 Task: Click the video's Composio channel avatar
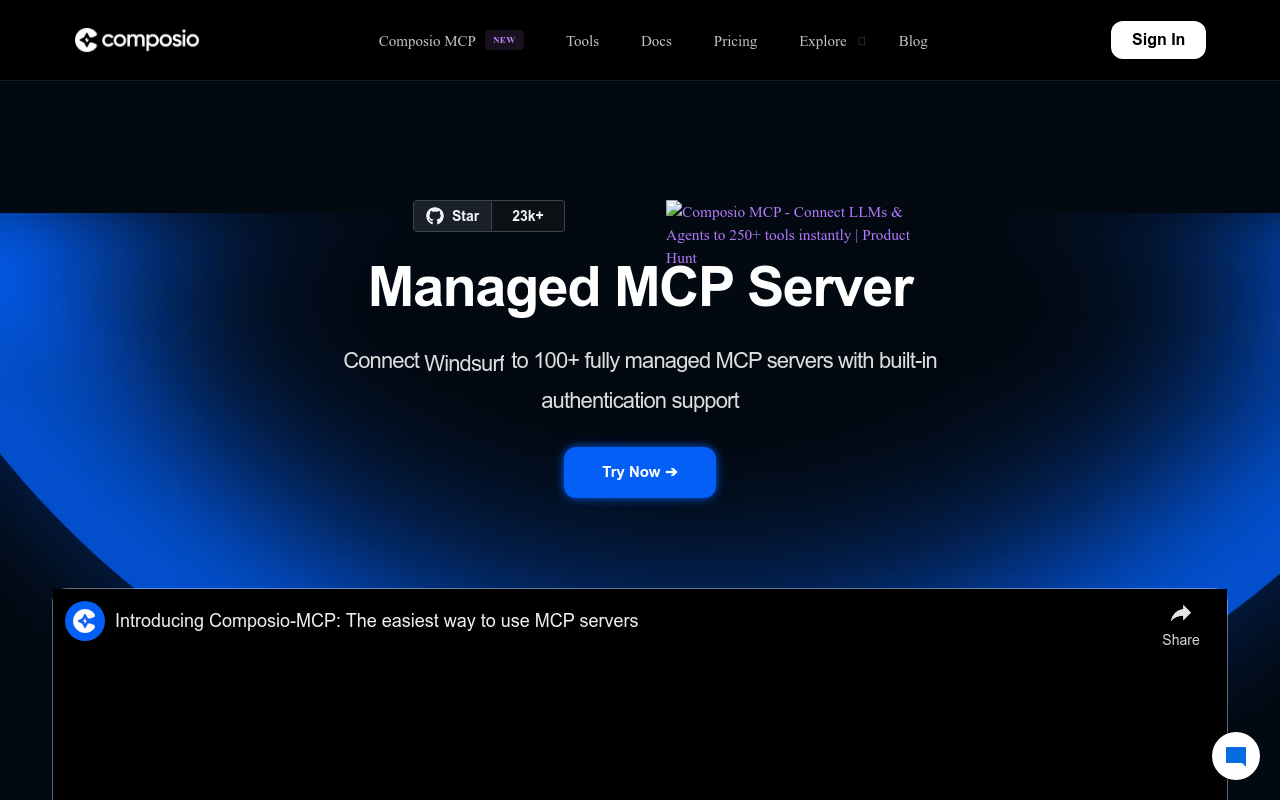coord(85,621)
